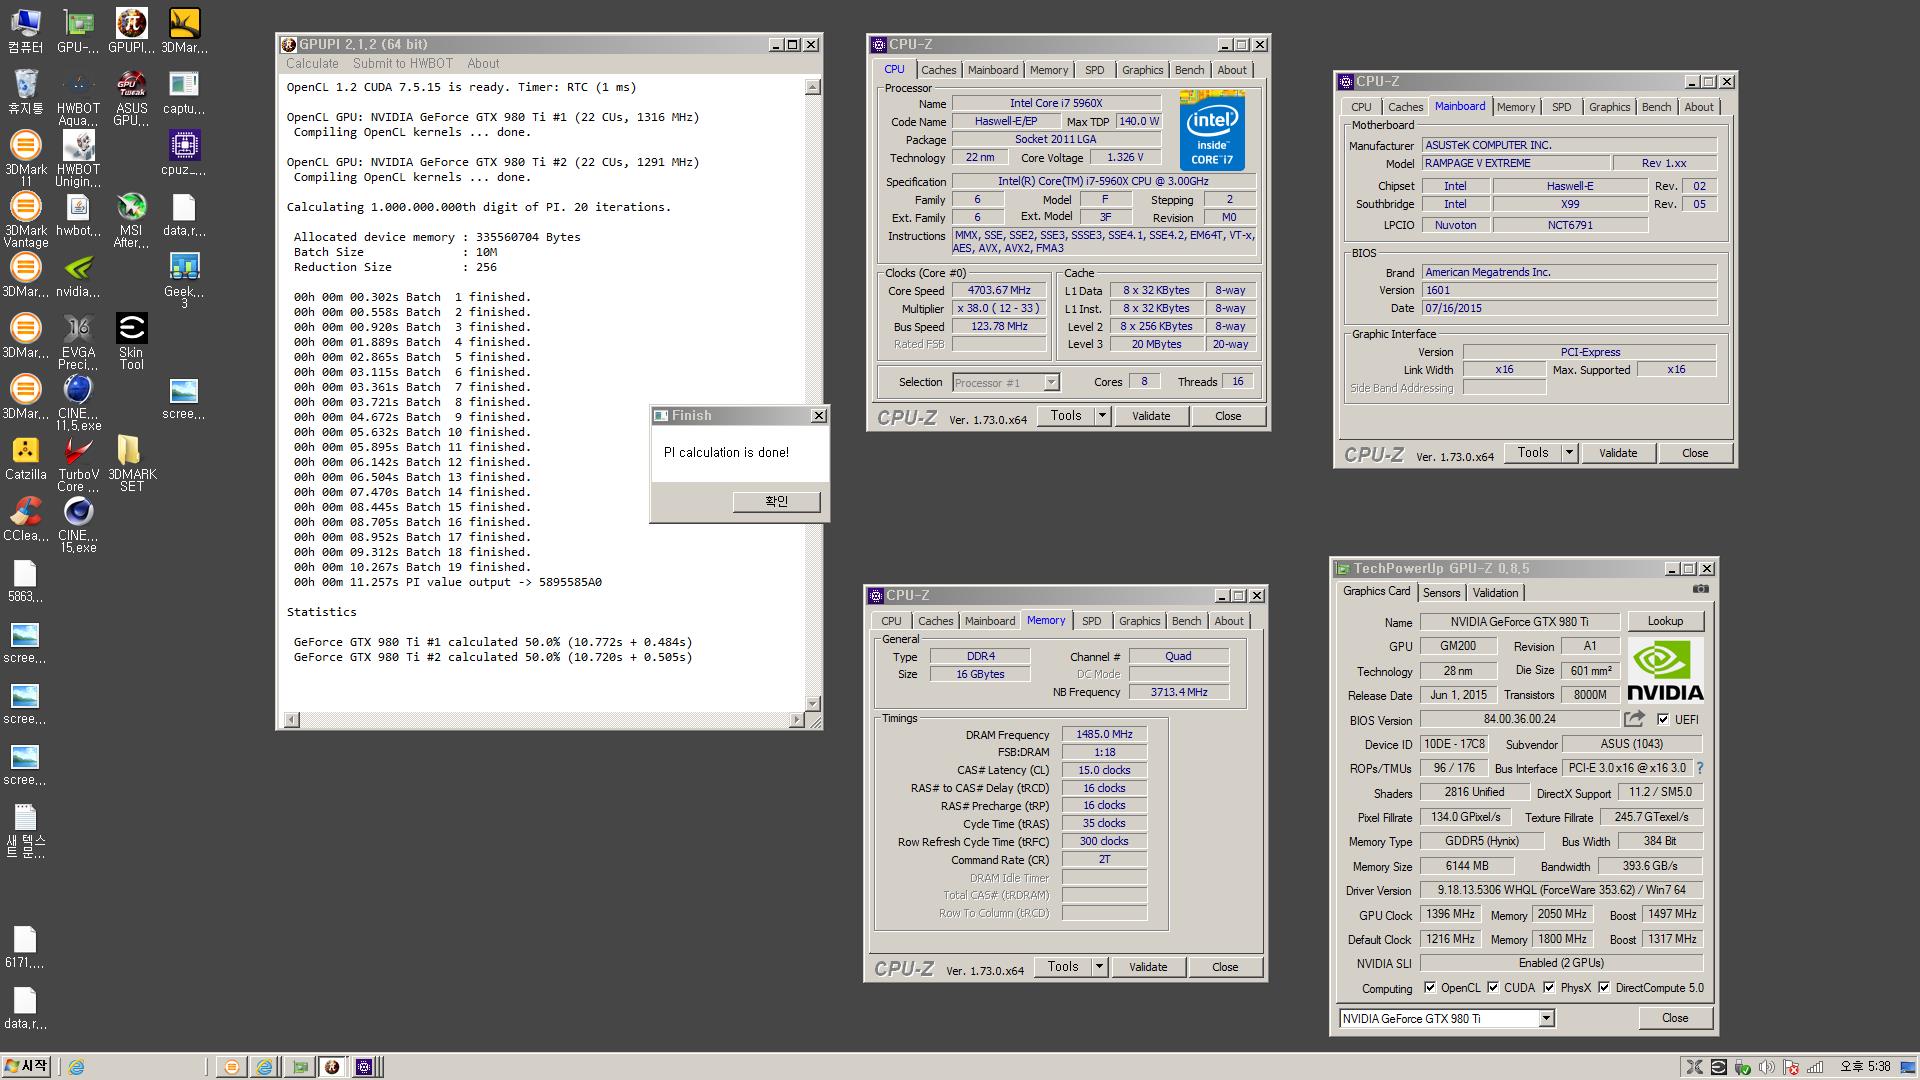Open Submit to HWBOT menu in GPUPI

(402, 63)
